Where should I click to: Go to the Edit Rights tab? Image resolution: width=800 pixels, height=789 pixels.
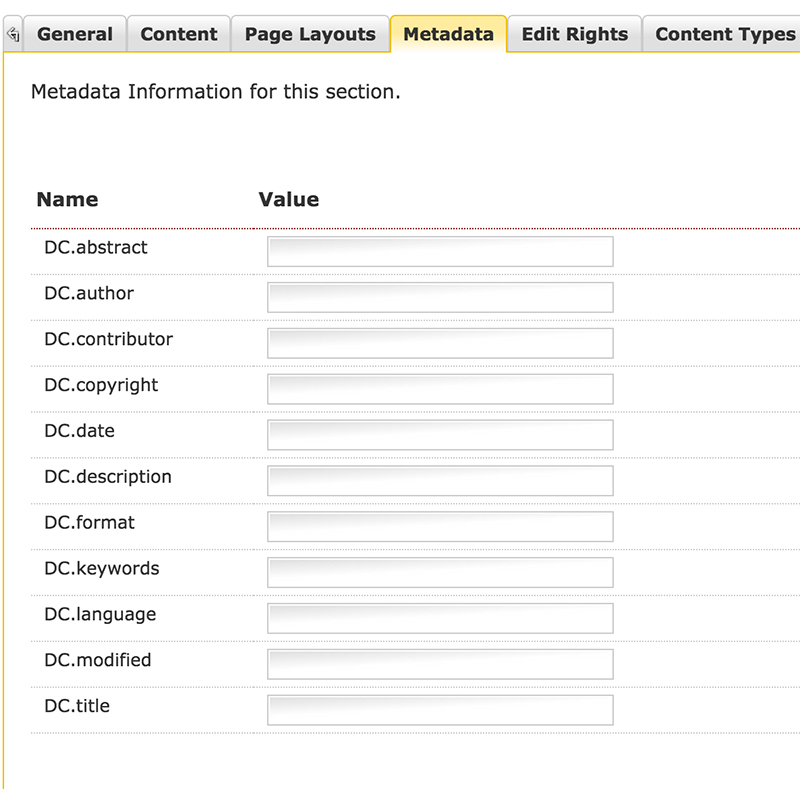[575, 34]
